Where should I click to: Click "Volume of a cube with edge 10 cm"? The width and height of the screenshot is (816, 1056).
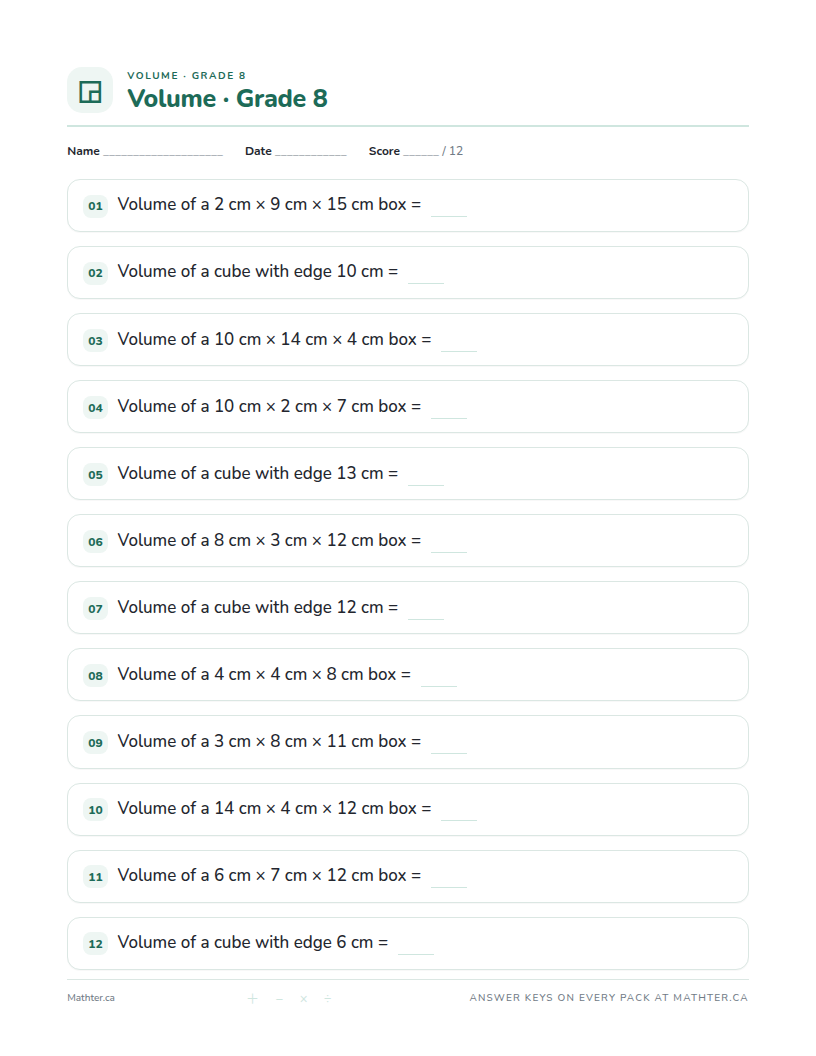tap(250, 271)
